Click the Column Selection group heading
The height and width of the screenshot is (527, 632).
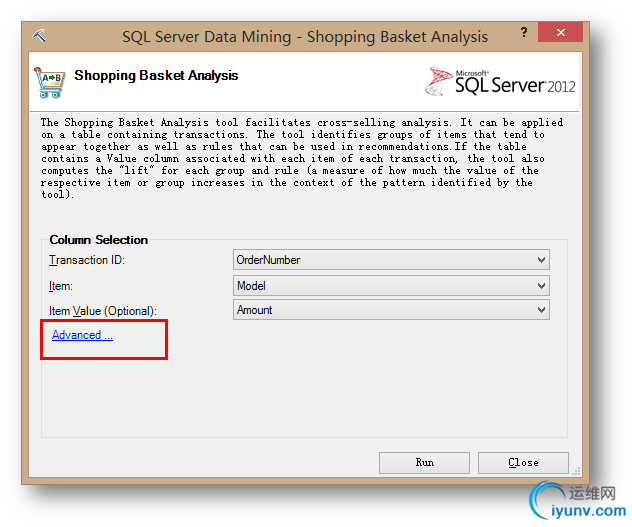click(99, 240)
